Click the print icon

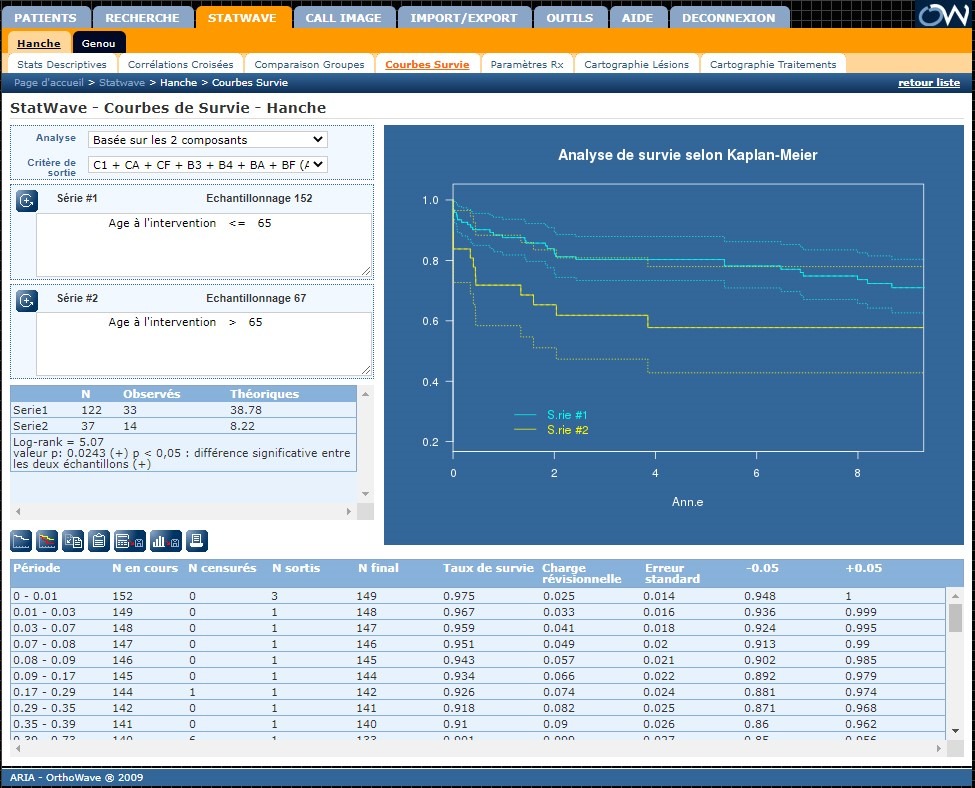[197, 541]
